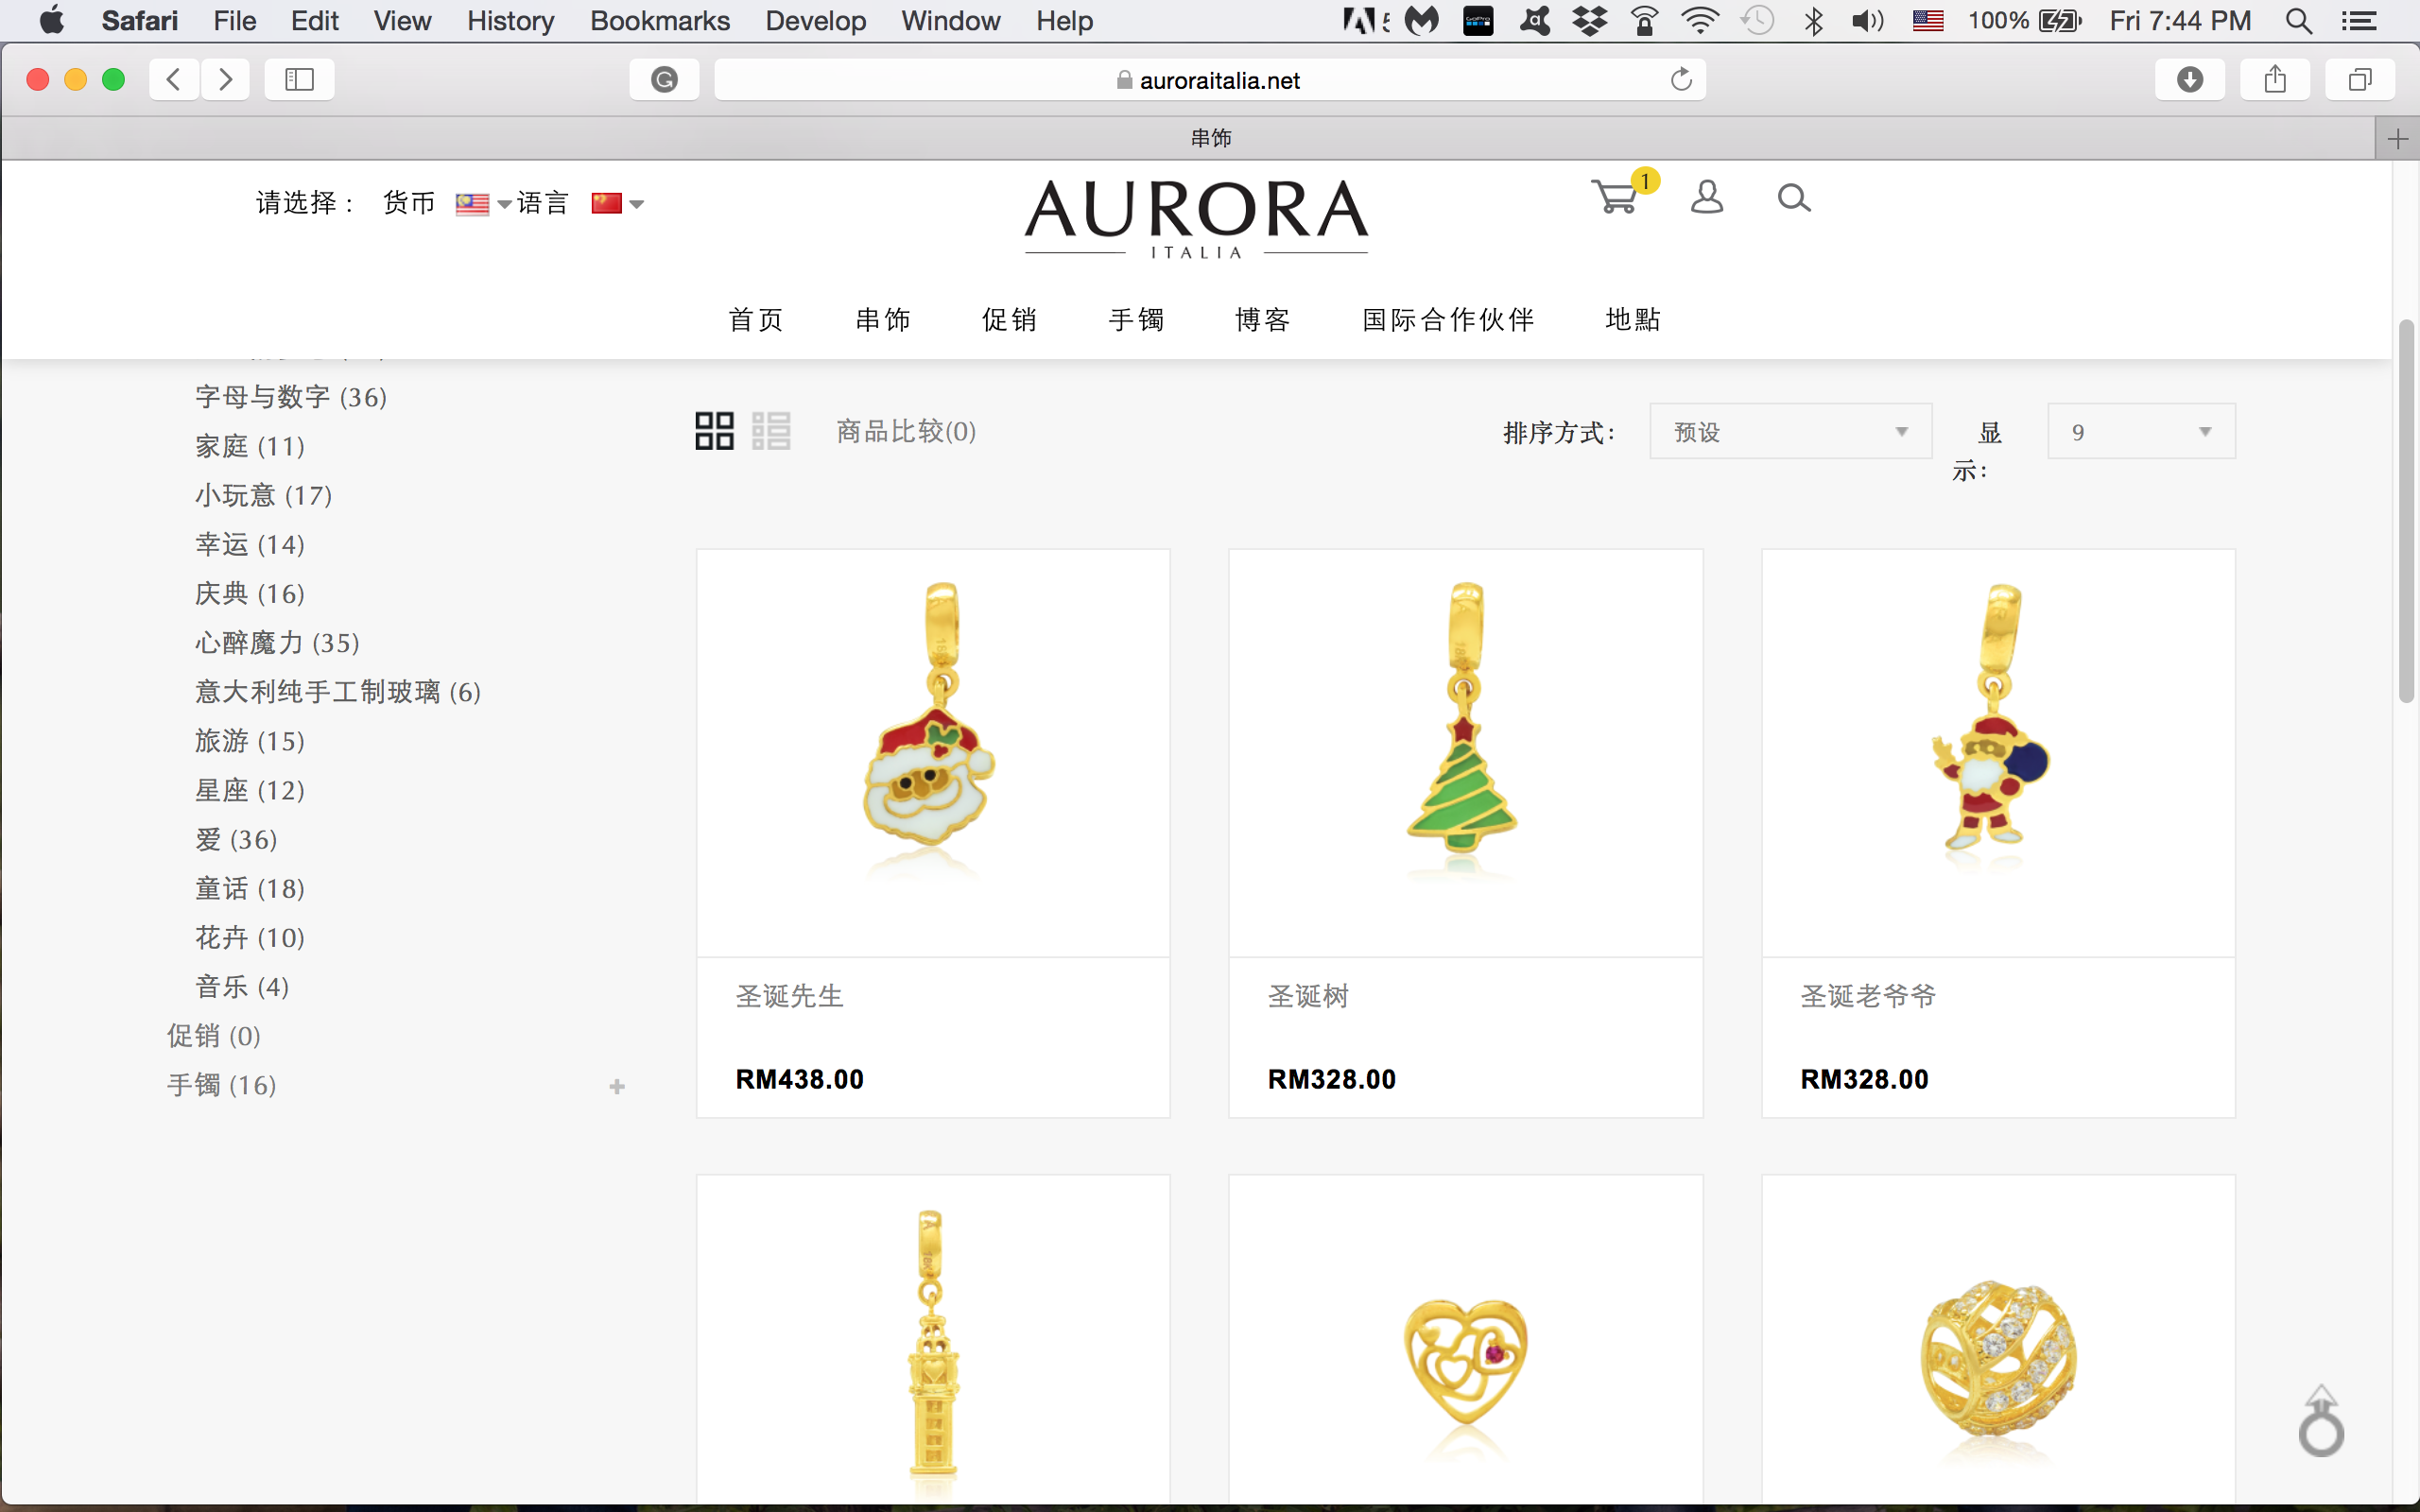
Task: Open 博客 navigation link
Action: click(1263, 319)
